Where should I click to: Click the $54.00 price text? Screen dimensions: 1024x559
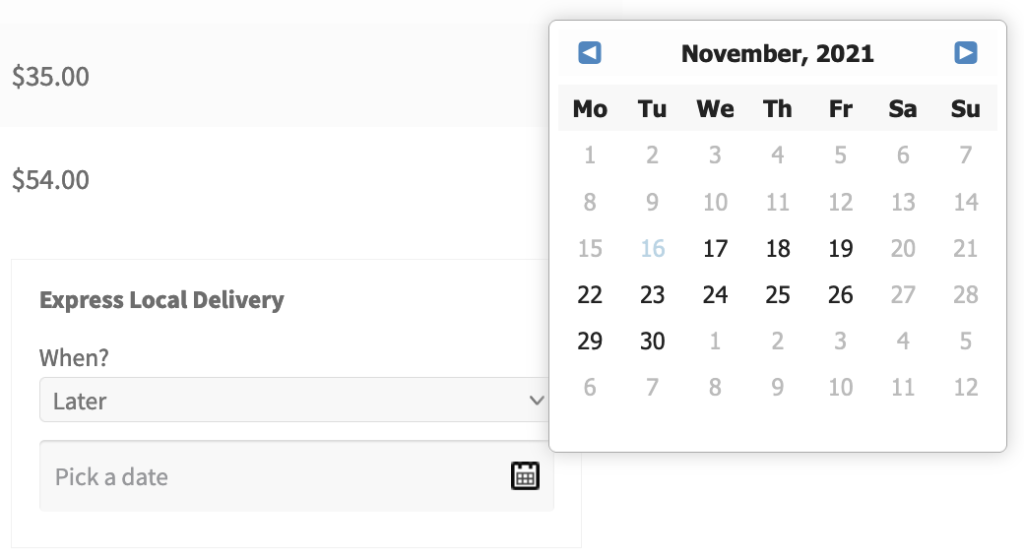(50, 180)
